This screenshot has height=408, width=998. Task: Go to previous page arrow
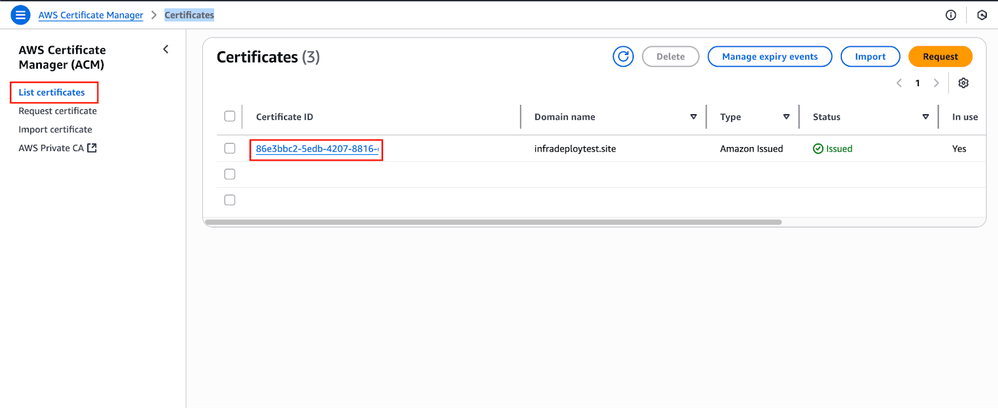899,83
